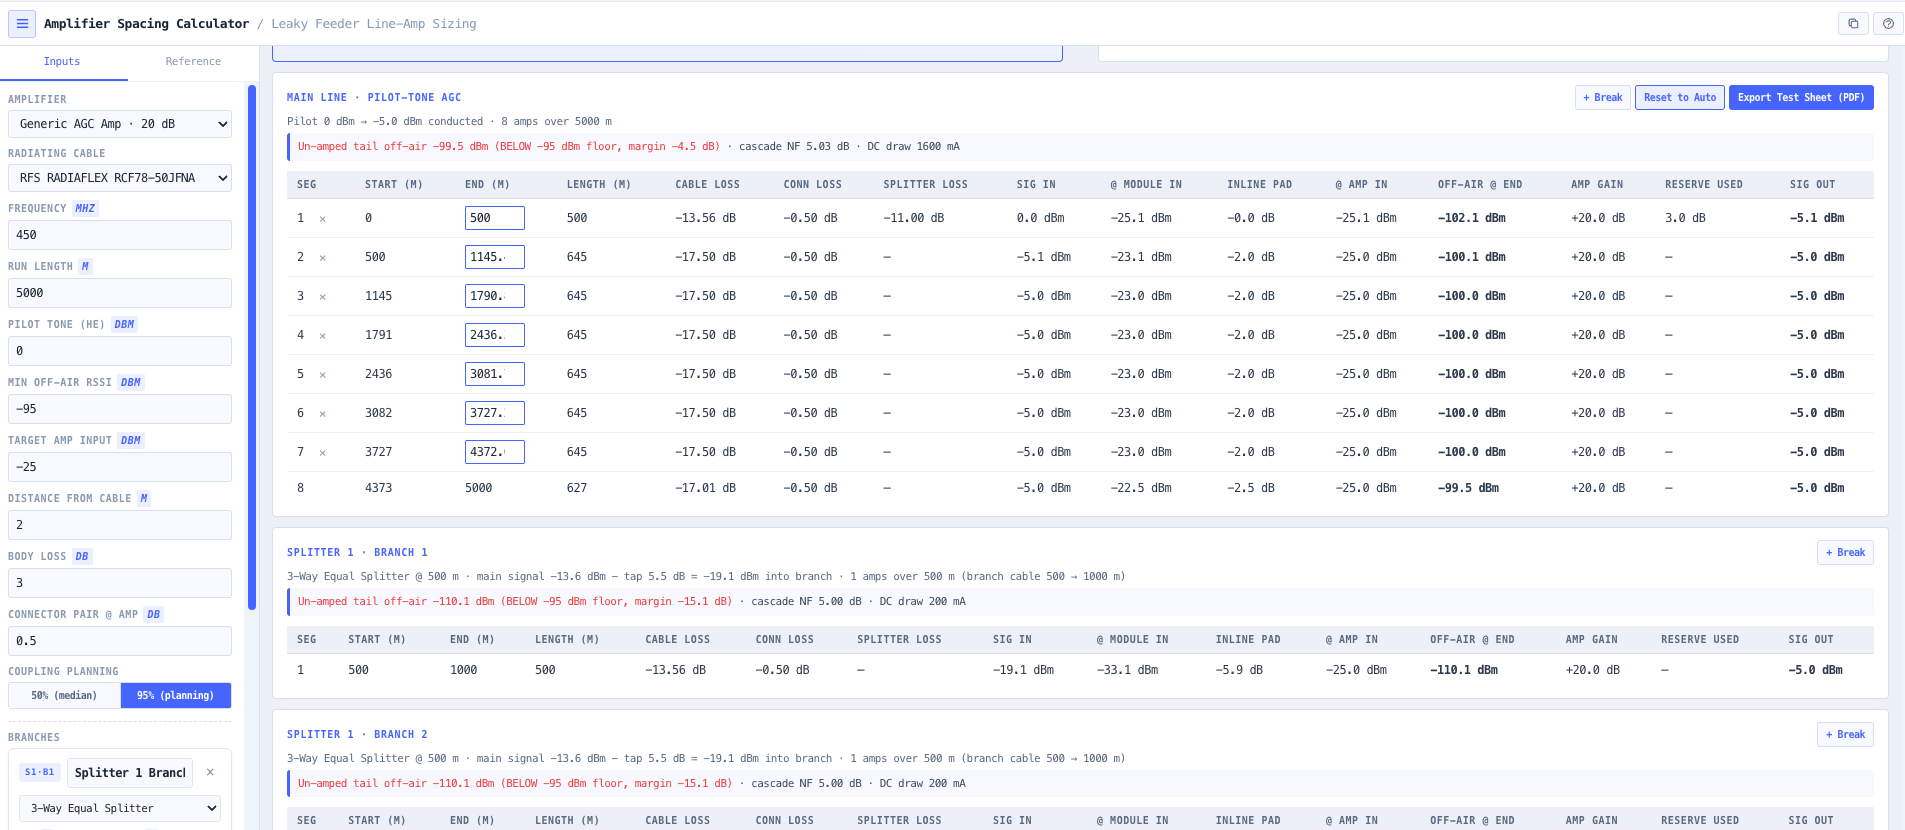Click the red un-amped tail warning in main line
1905x830 pixels.
coord(508,146)
